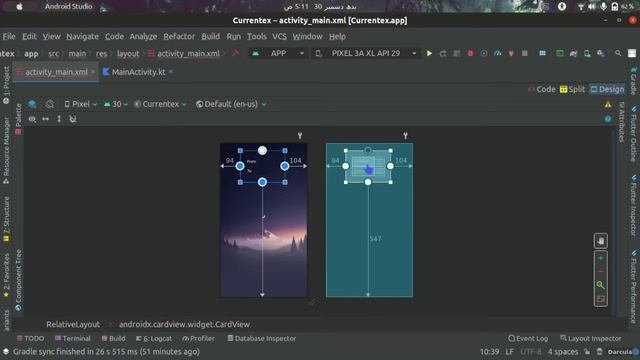This screenshot has height=360, width=640.
Task: Open the Resource Manager side panel
Action: [x=6, y=150]
